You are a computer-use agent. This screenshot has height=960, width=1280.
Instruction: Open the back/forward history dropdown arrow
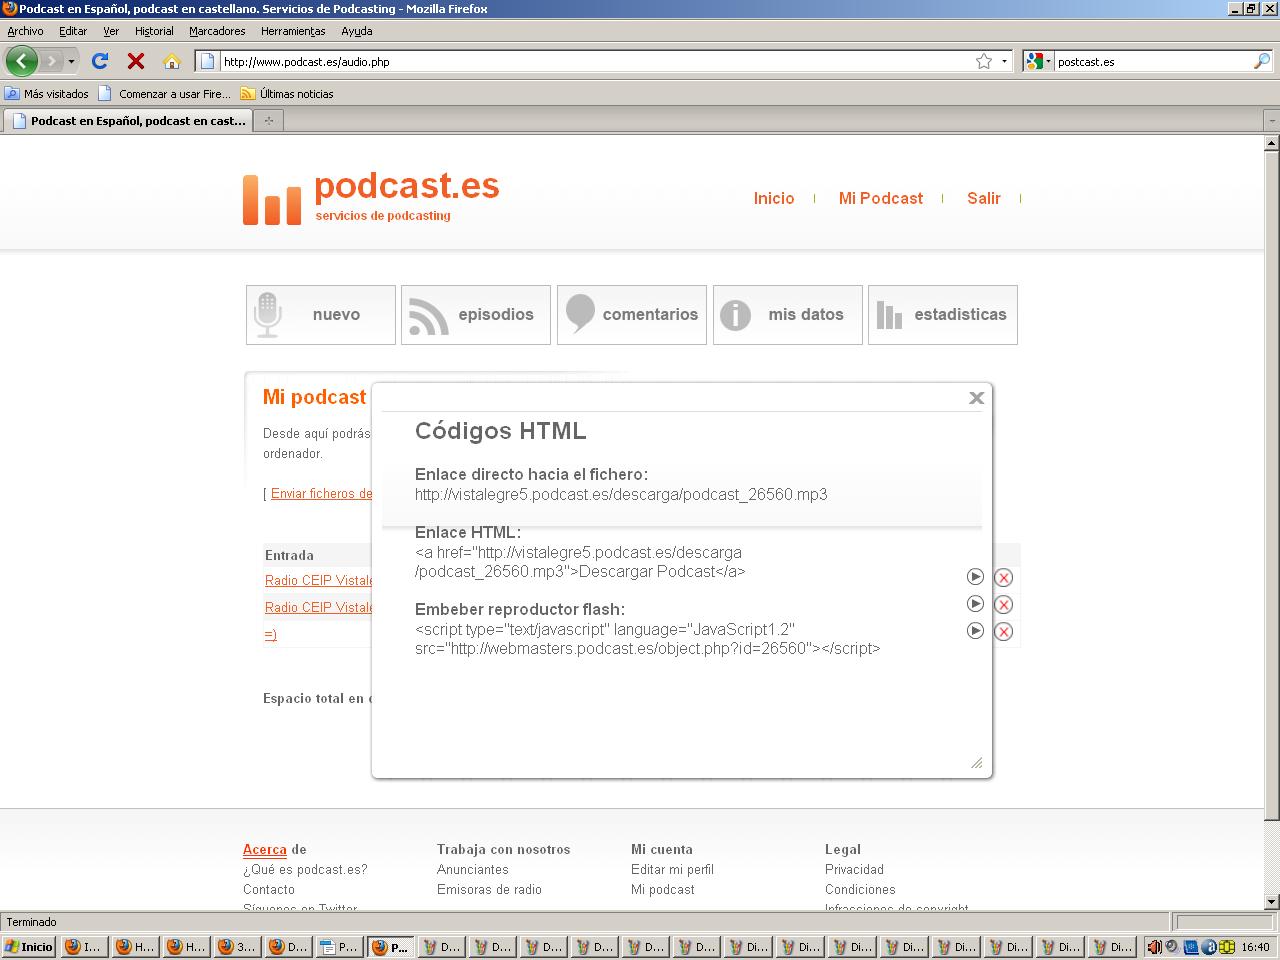point(71,61)
